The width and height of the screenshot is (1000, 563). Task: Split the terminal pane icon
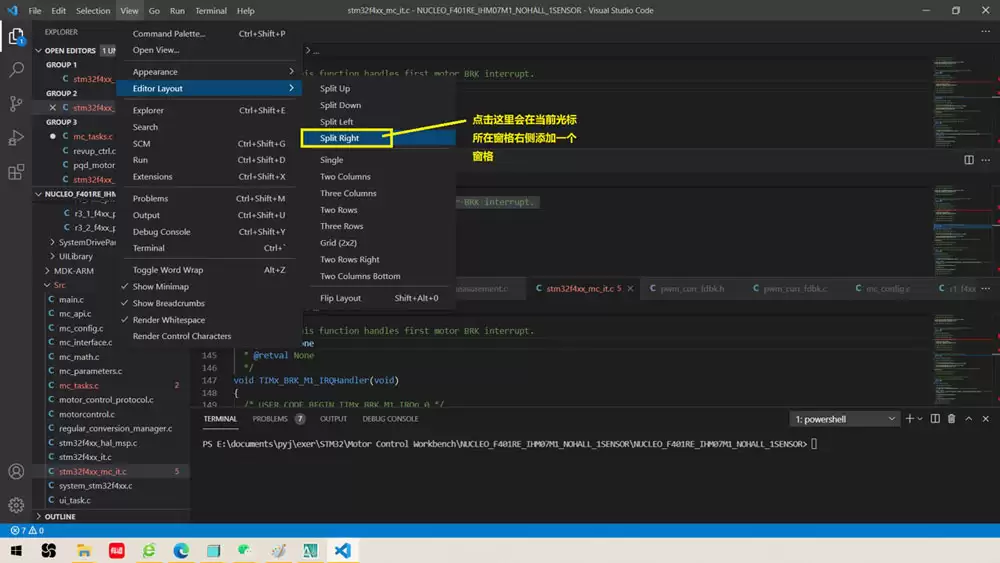[935, 419]
